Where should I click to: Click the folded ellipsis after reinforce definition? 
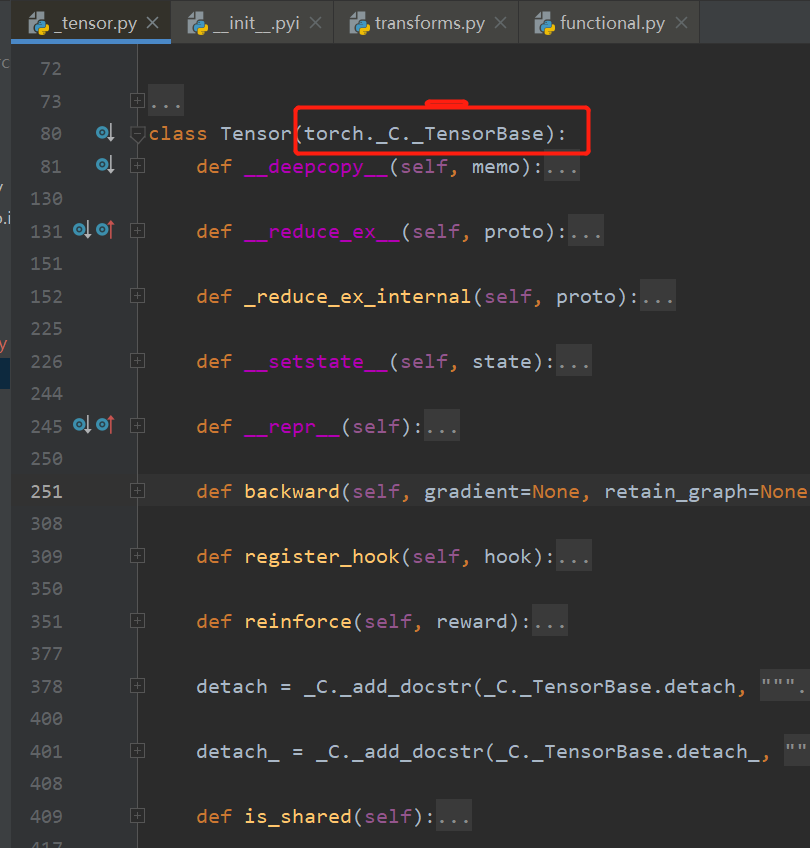pos(549,622)
